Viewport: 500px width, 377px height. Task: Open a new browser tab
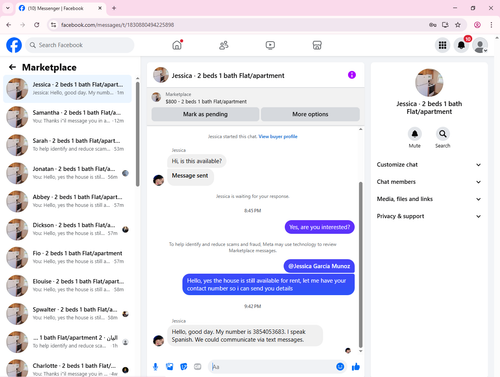coord(114,8)
